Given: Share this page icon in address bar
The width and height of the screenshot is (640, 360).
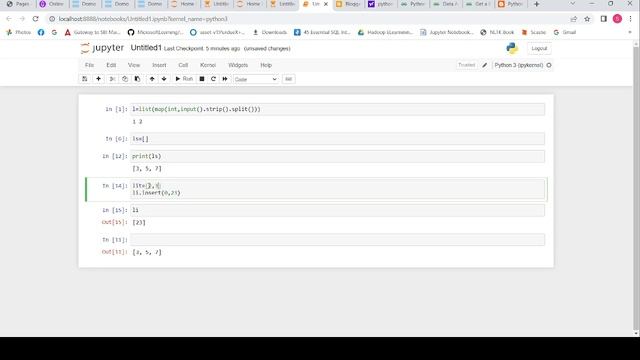Looking at the screenshot, I should (574, 19).
